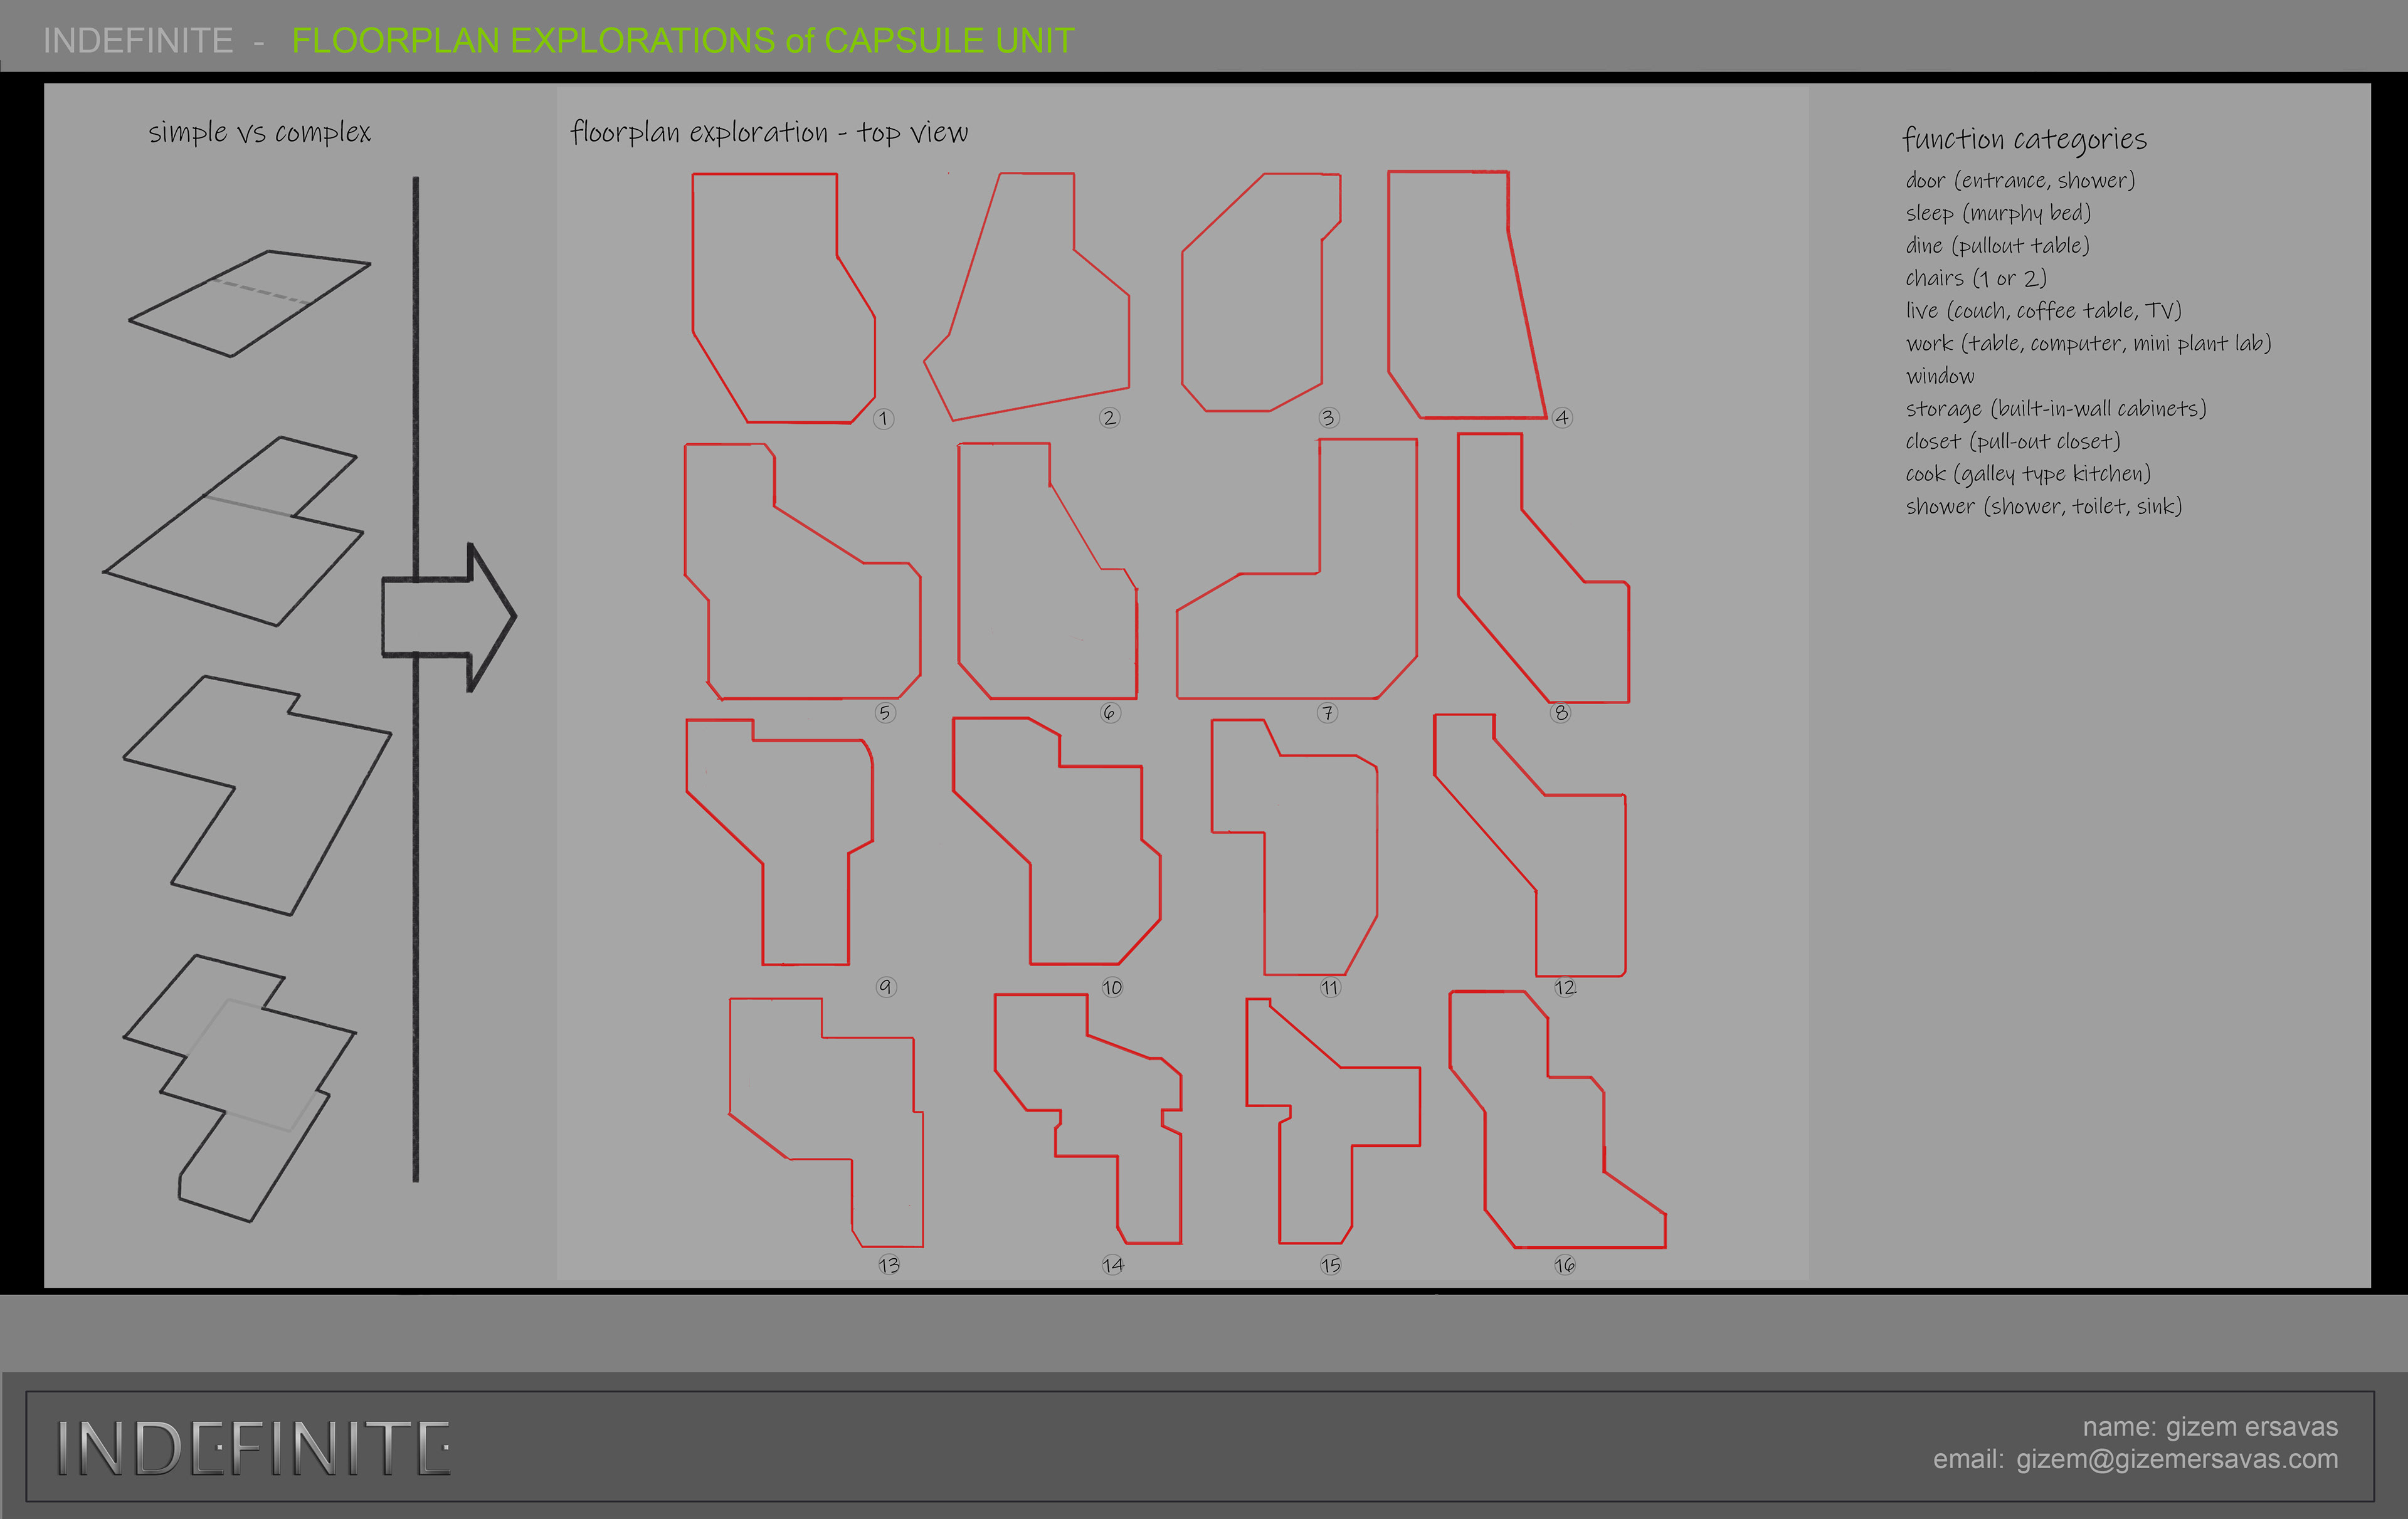Screen dimensions: 2408x1519
Task: Click the third L-shaped isometric plan
Action: point(257,795)
